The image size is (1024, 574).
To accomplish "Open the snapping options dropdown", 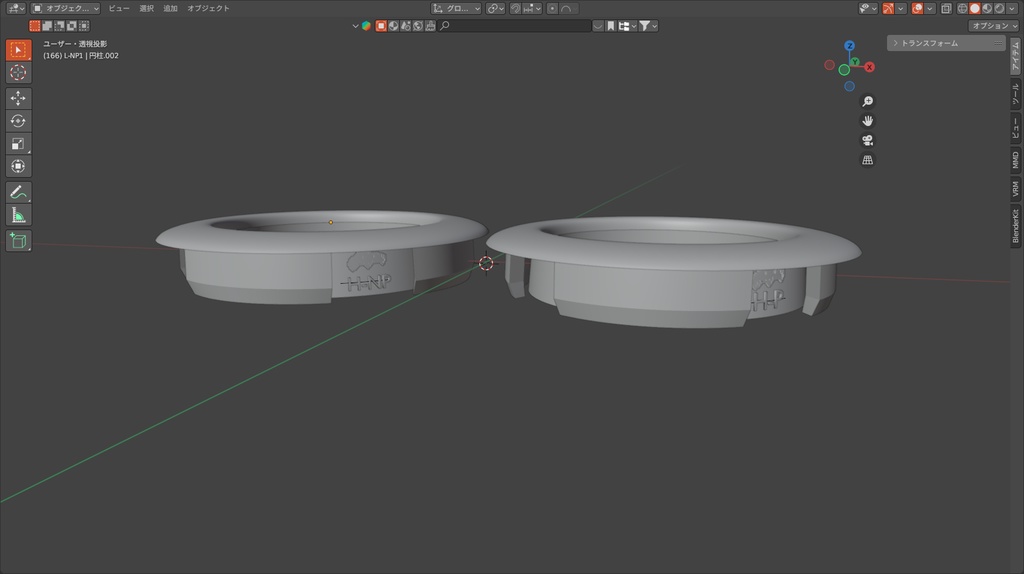I will point(533,8).
